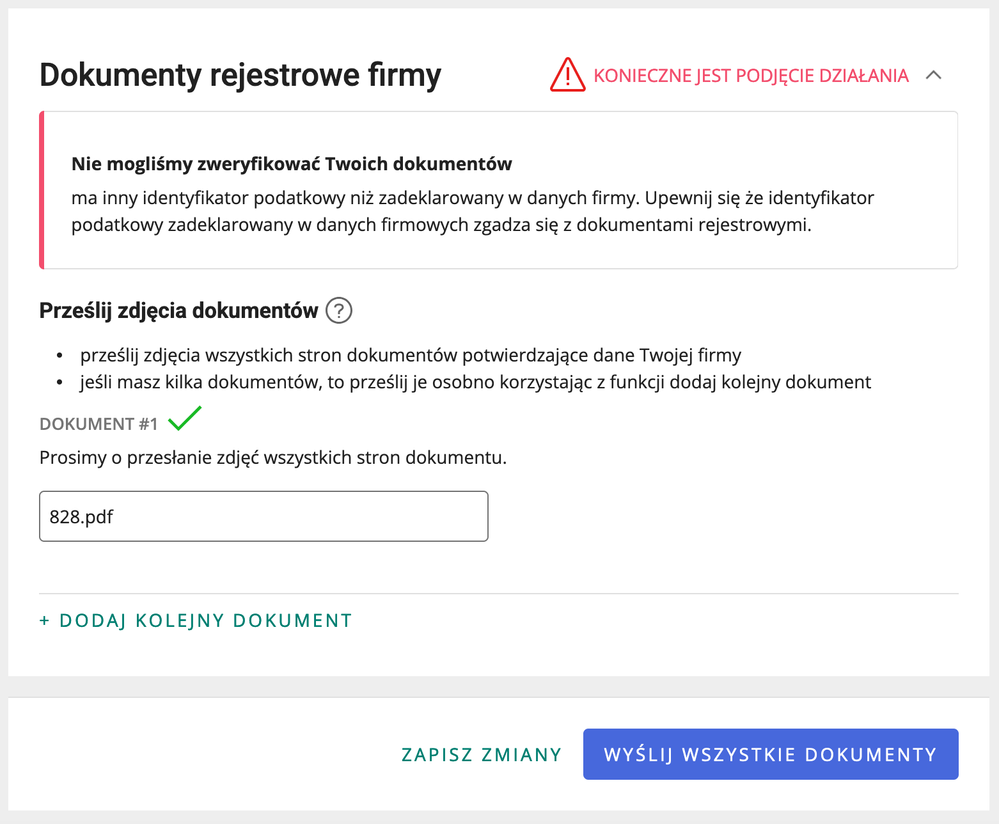This screenshot has width=999, height=824.
Task: Open the help question mark tooltip
Action: coord(339,311)
